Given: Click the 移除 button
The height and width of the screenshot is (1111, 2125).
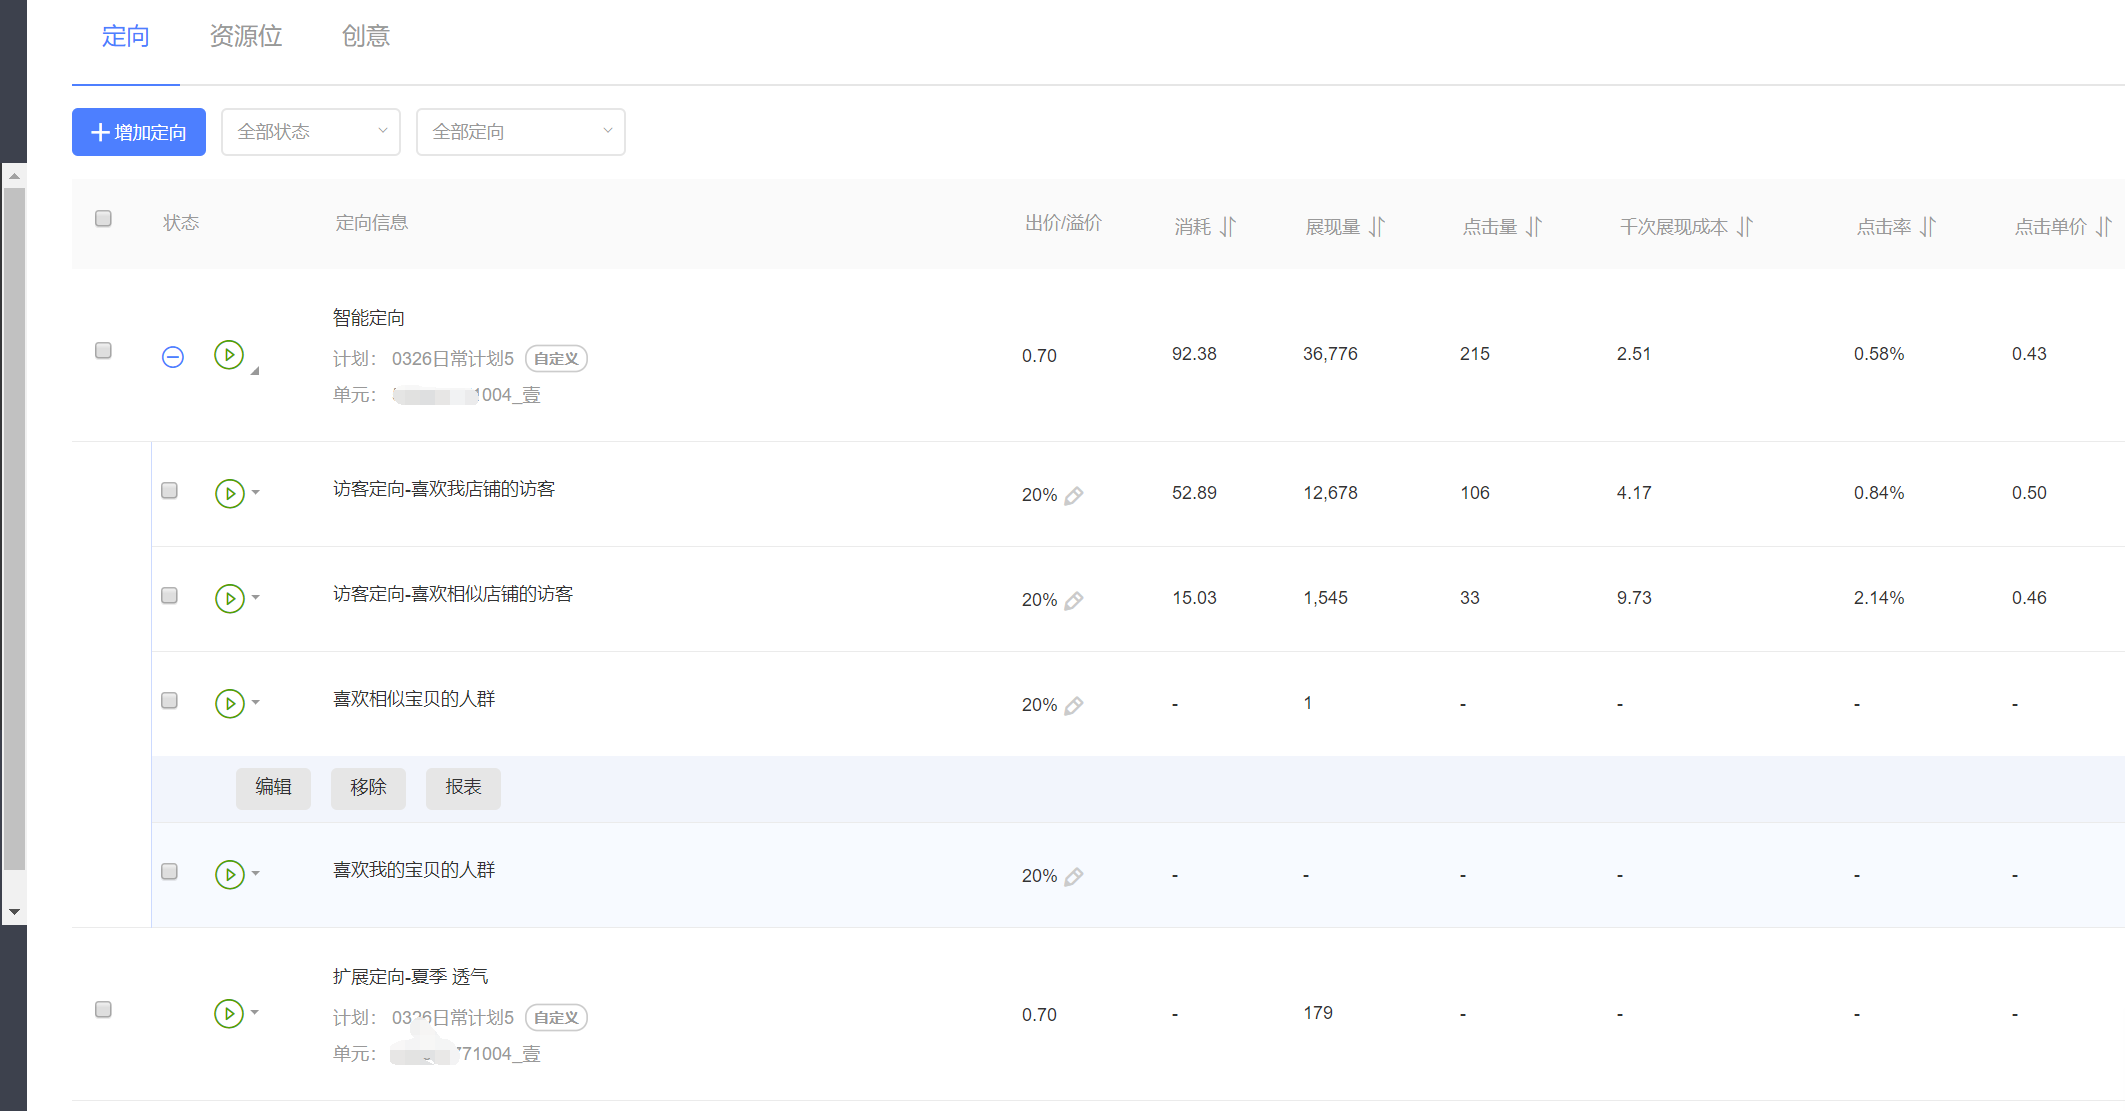Looking at the screenshot, I should tap(368, 788).
